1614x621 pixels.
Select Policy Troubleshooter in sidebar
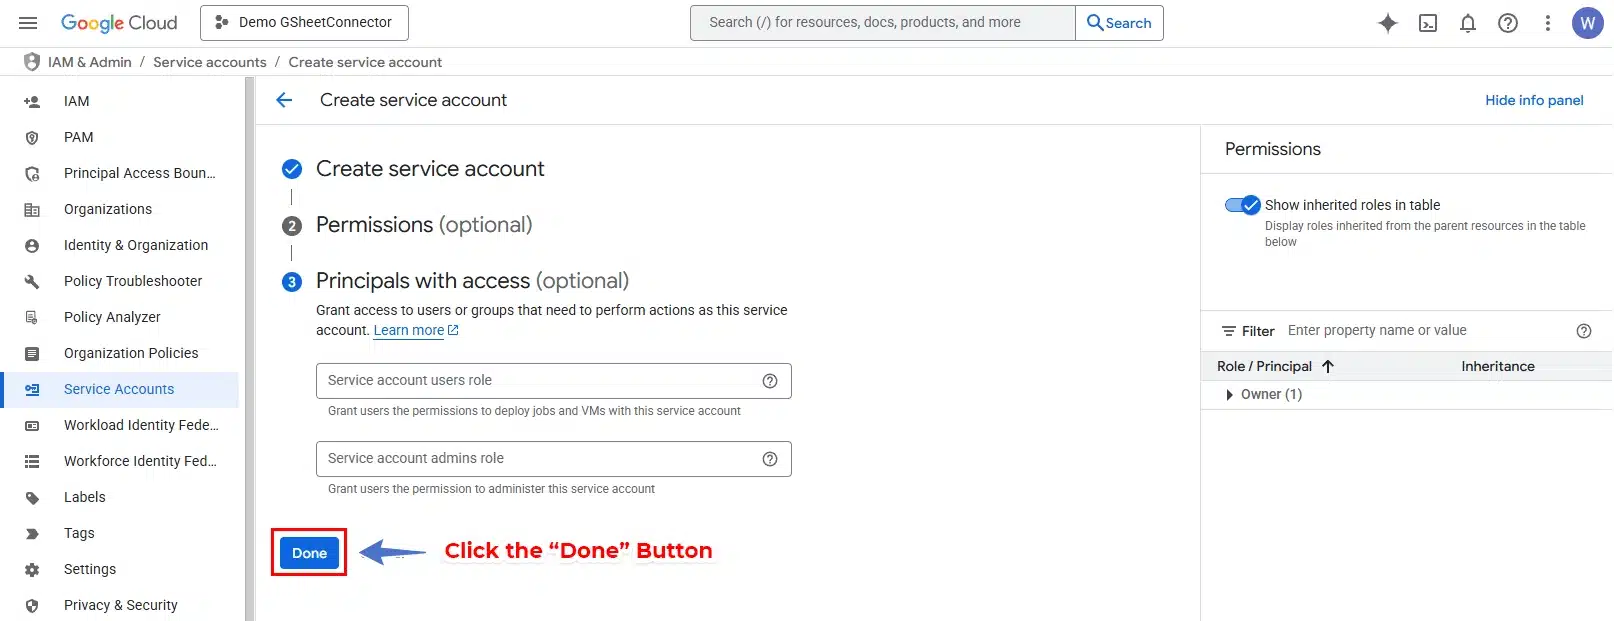[133, 281]
